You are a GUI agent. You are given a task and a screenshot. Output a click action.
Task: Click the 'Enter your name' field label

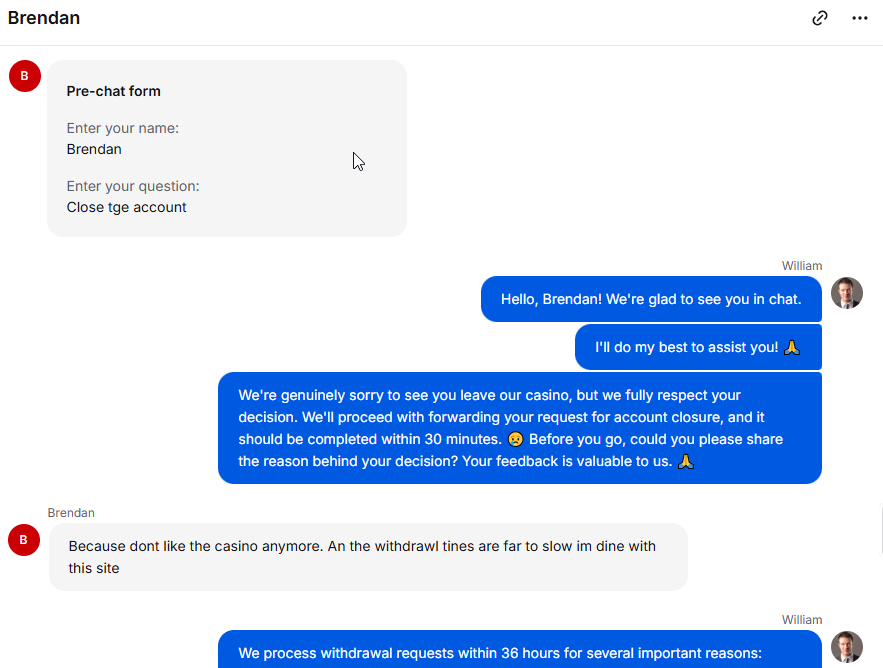coord(123,128)
